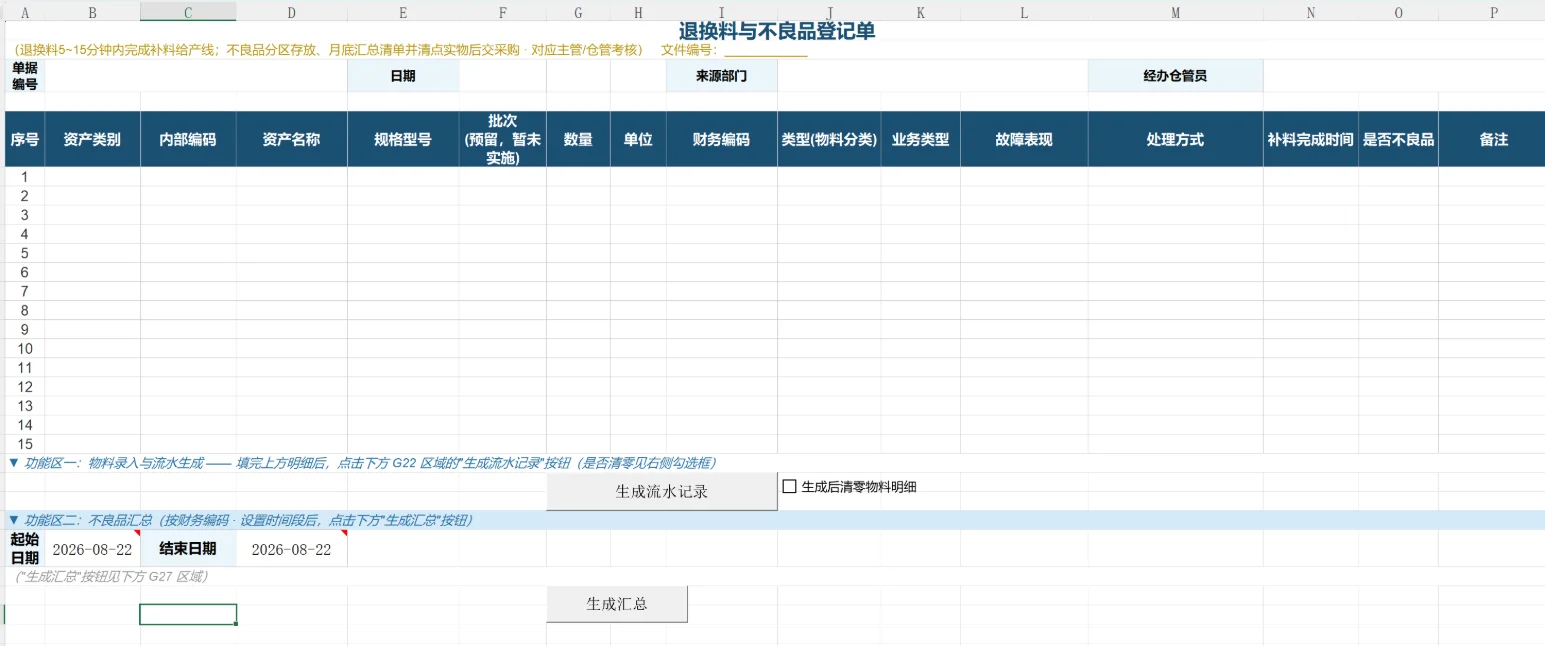Click the 文件编号 label
This screenshot has height=646, width=1545.
(689, 50)
